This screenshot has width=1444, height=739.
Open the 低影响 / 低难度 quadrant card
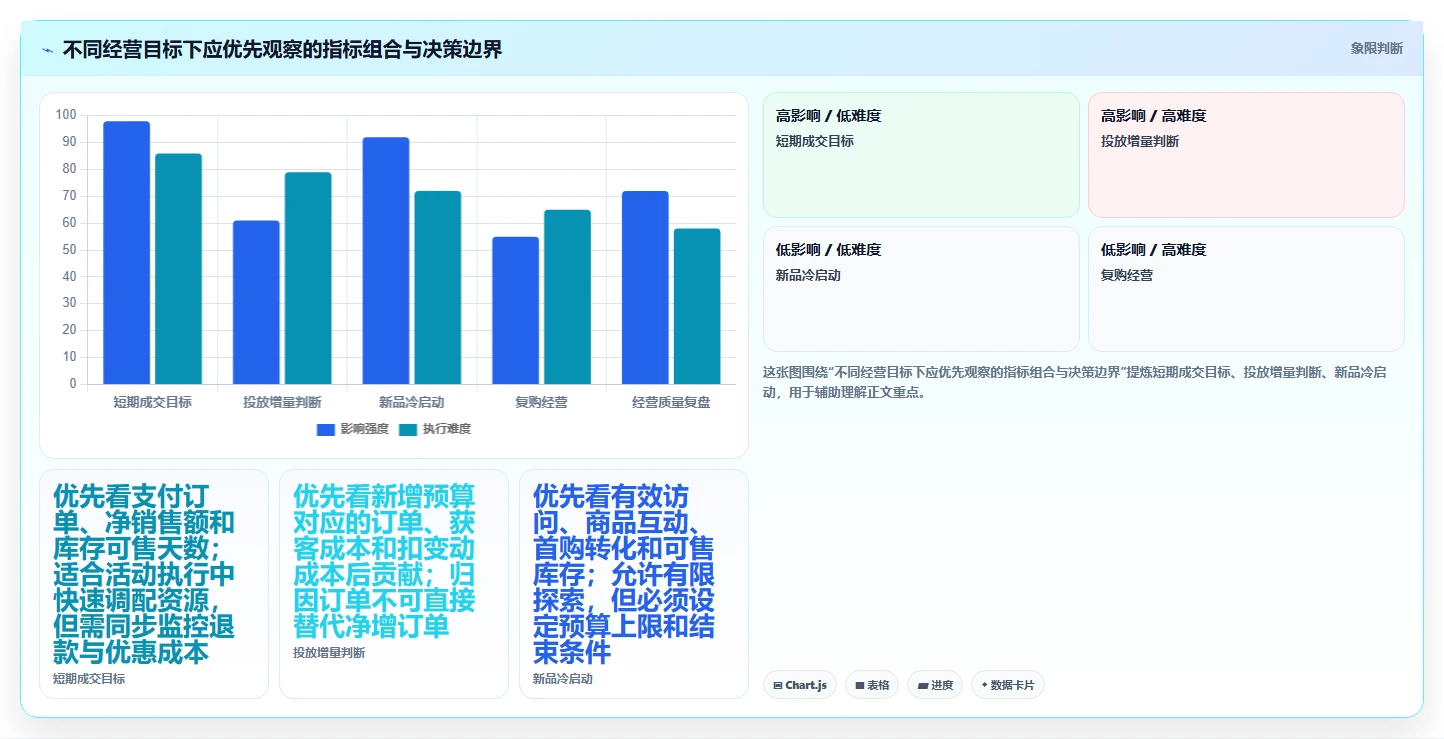921,289
